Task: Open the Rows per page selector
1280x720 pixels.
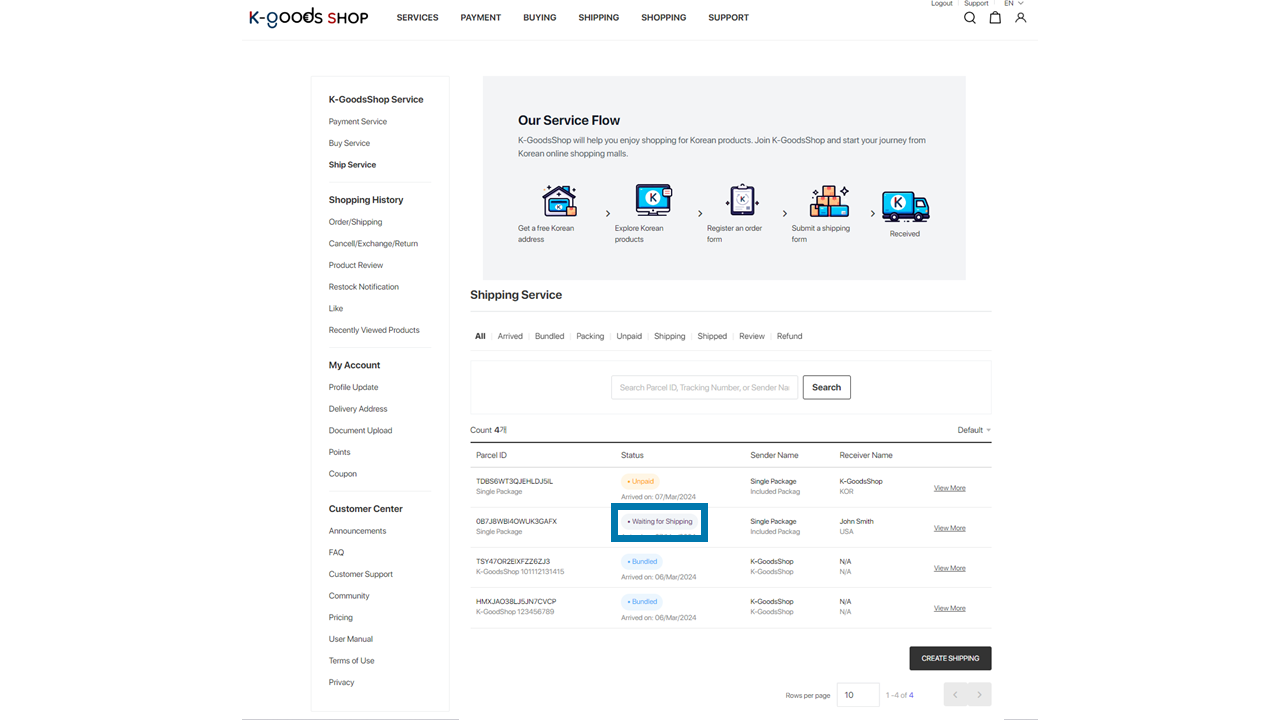Action: tap(858, 695)
